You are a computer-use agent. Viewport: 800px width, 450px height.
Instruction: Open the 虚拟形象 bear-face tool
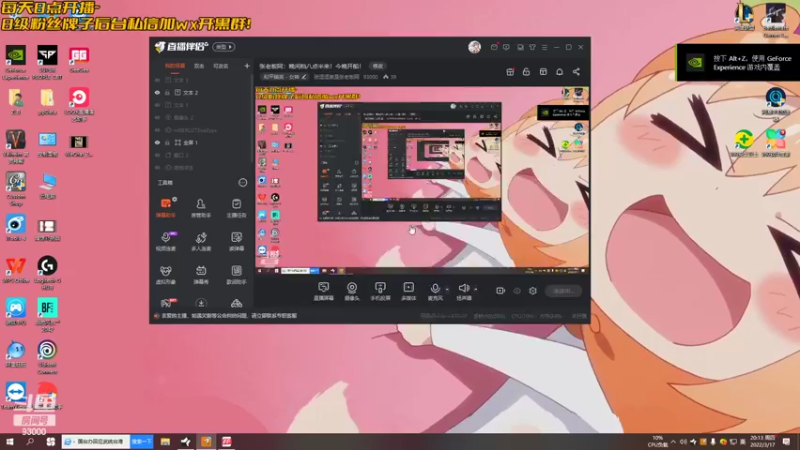[x=166, y=274]
